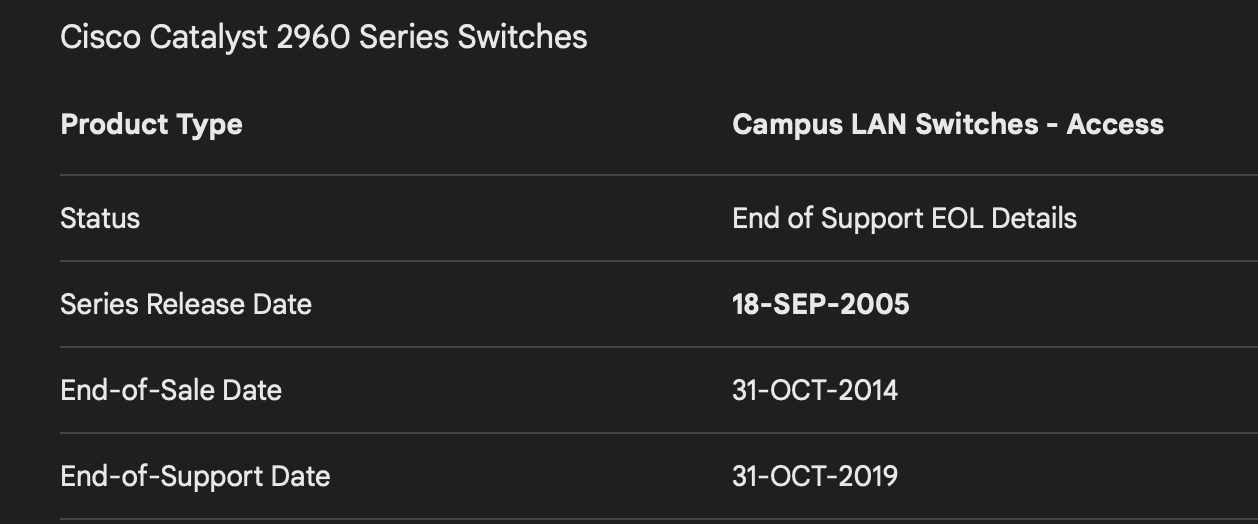Click the Cisco Catalyst 2960 Series Switches heading
This screenshot has height=524, width=1258.
(323, 37)
